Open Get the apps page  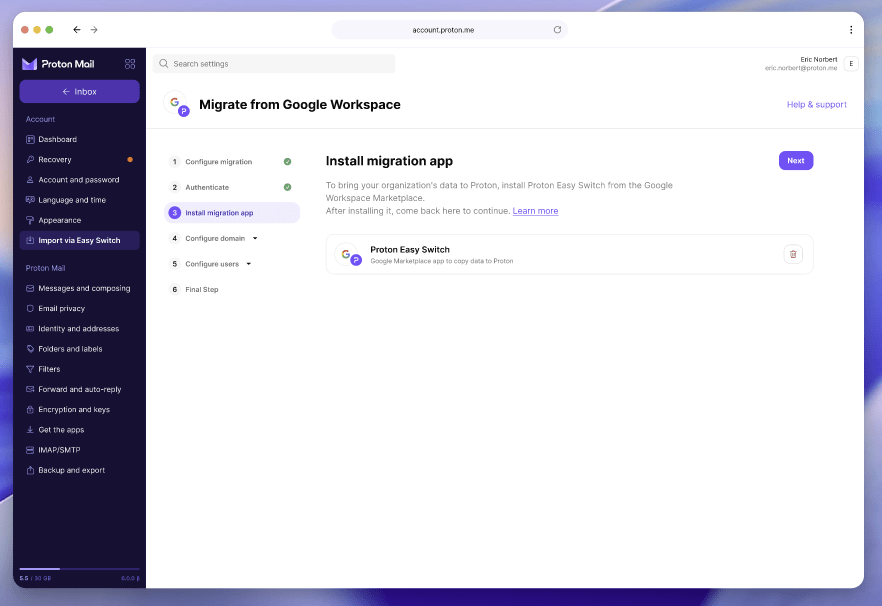coord(79,430)
